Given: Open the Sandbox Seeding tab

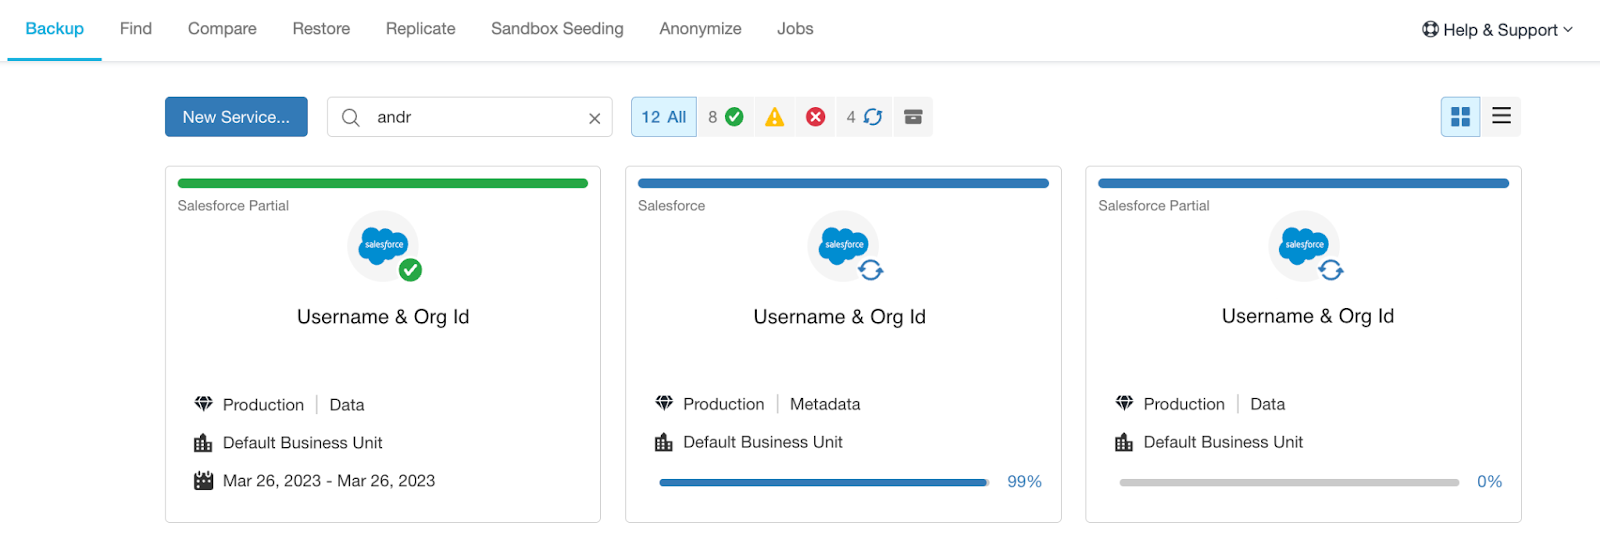Looking at the screenshot, I should (x=557, y=29).
